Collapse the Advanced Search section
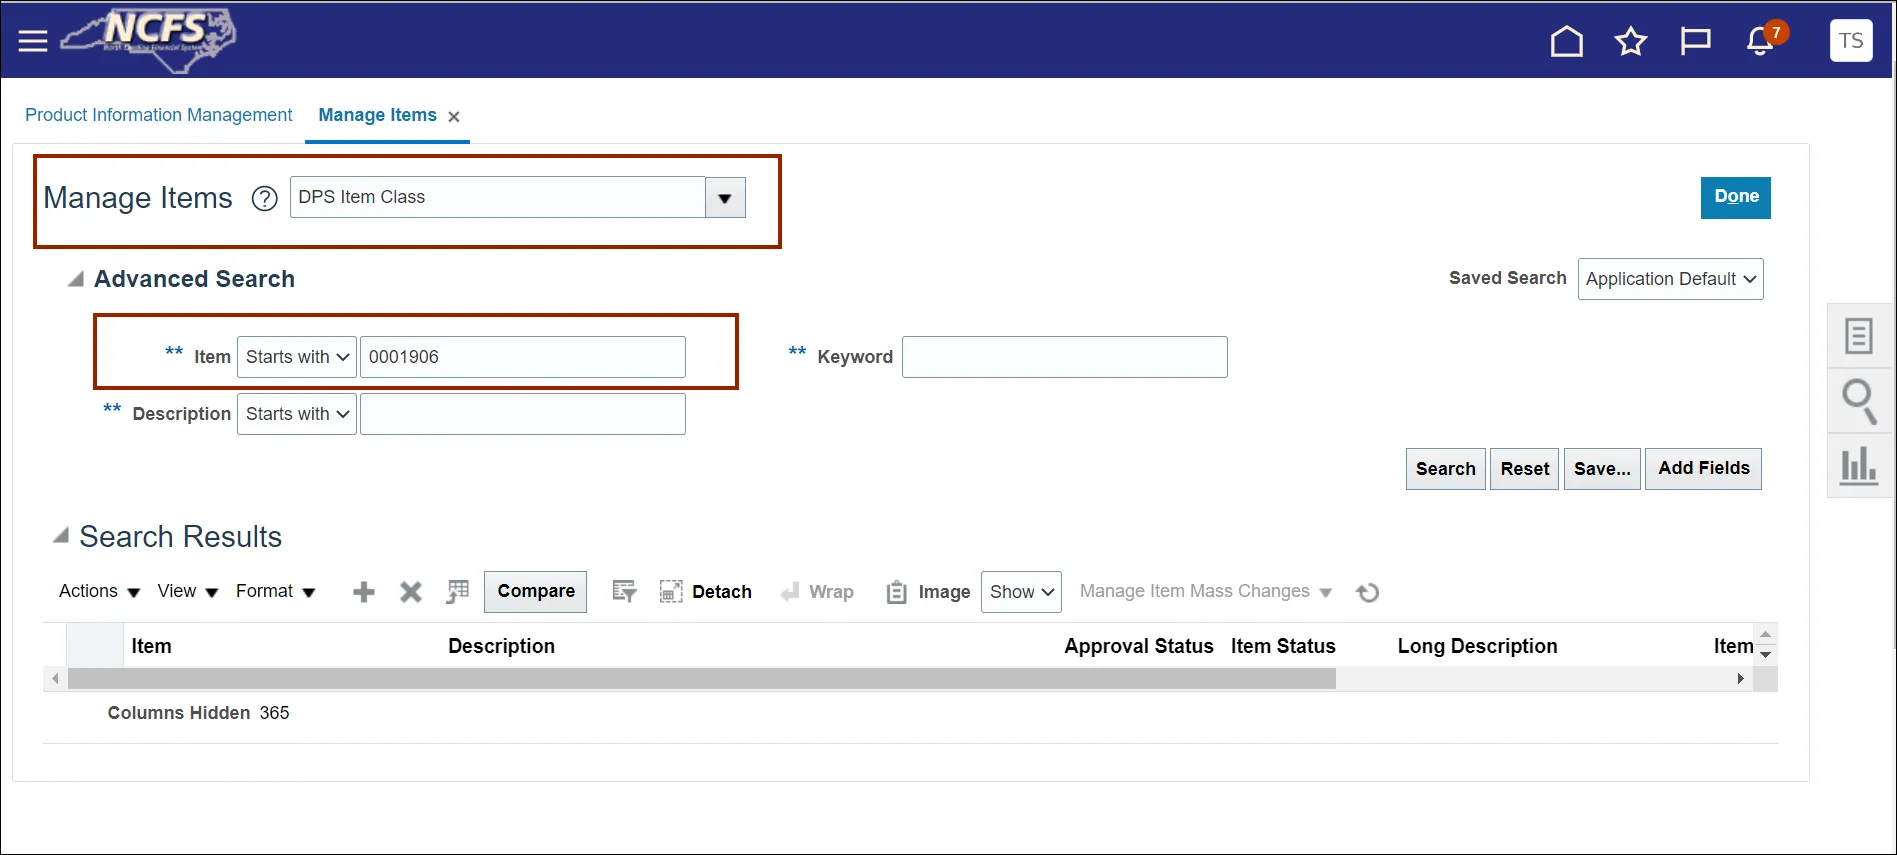This screenshot has height=855, width=1897. tap(75, 279)
